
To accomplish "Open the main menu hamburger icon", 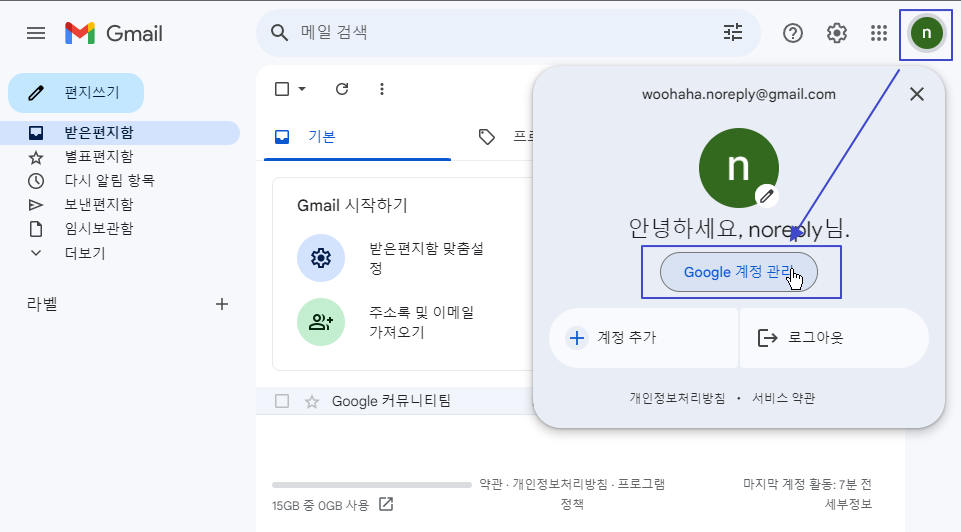I will point(36,33).
